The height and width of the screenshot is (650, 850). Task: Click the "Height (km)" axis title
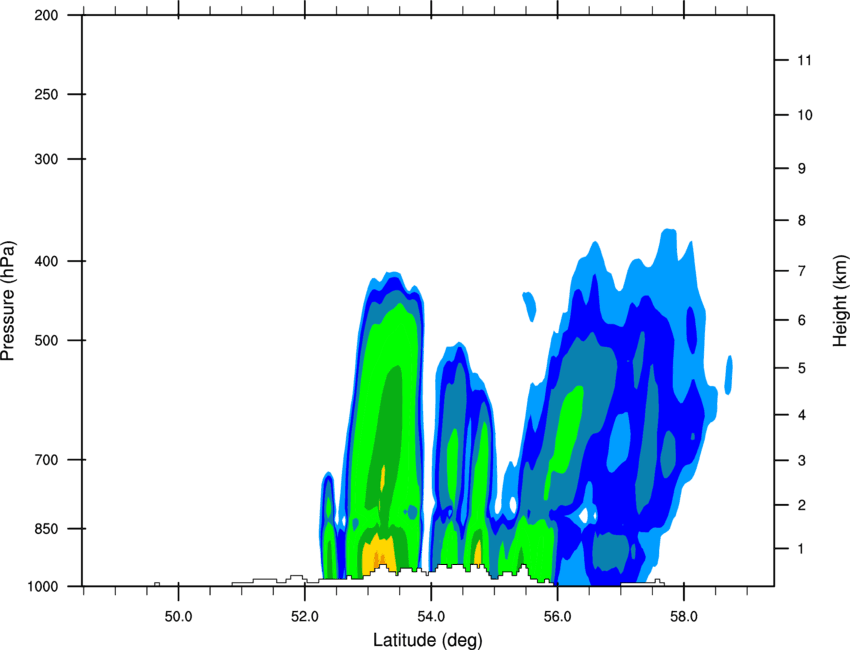click(840, 300)
